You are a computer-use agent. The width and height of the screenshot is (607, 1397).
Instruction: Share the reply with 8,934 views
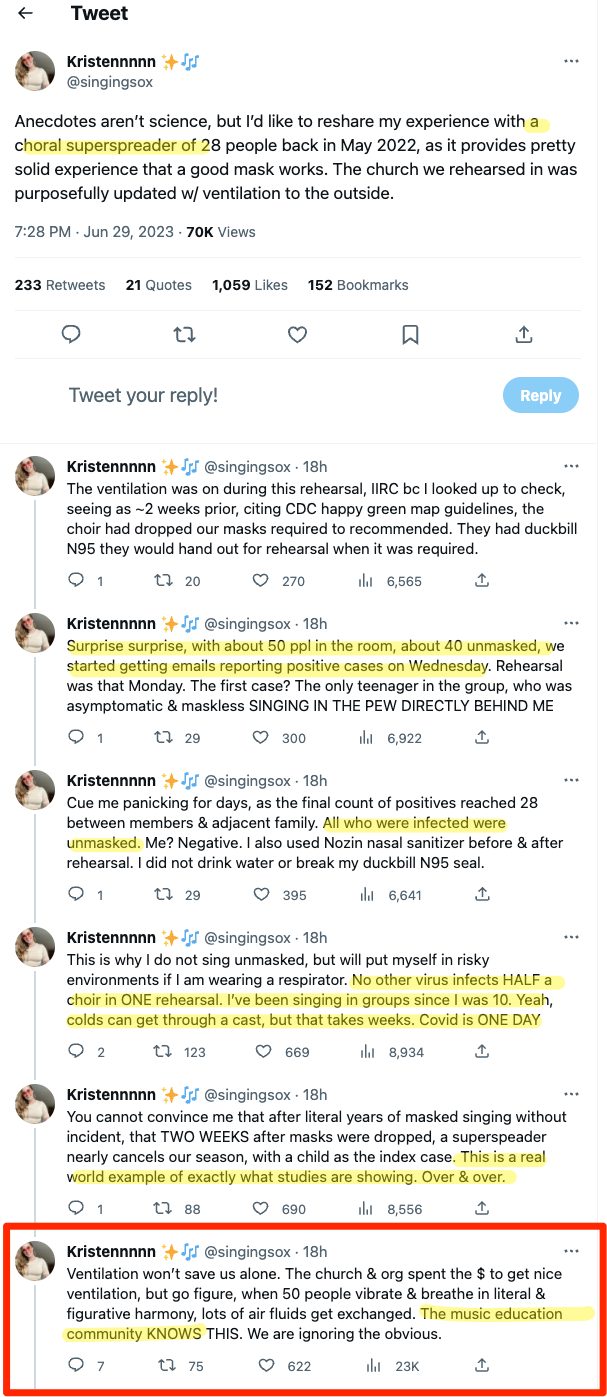coord(481,1052)
